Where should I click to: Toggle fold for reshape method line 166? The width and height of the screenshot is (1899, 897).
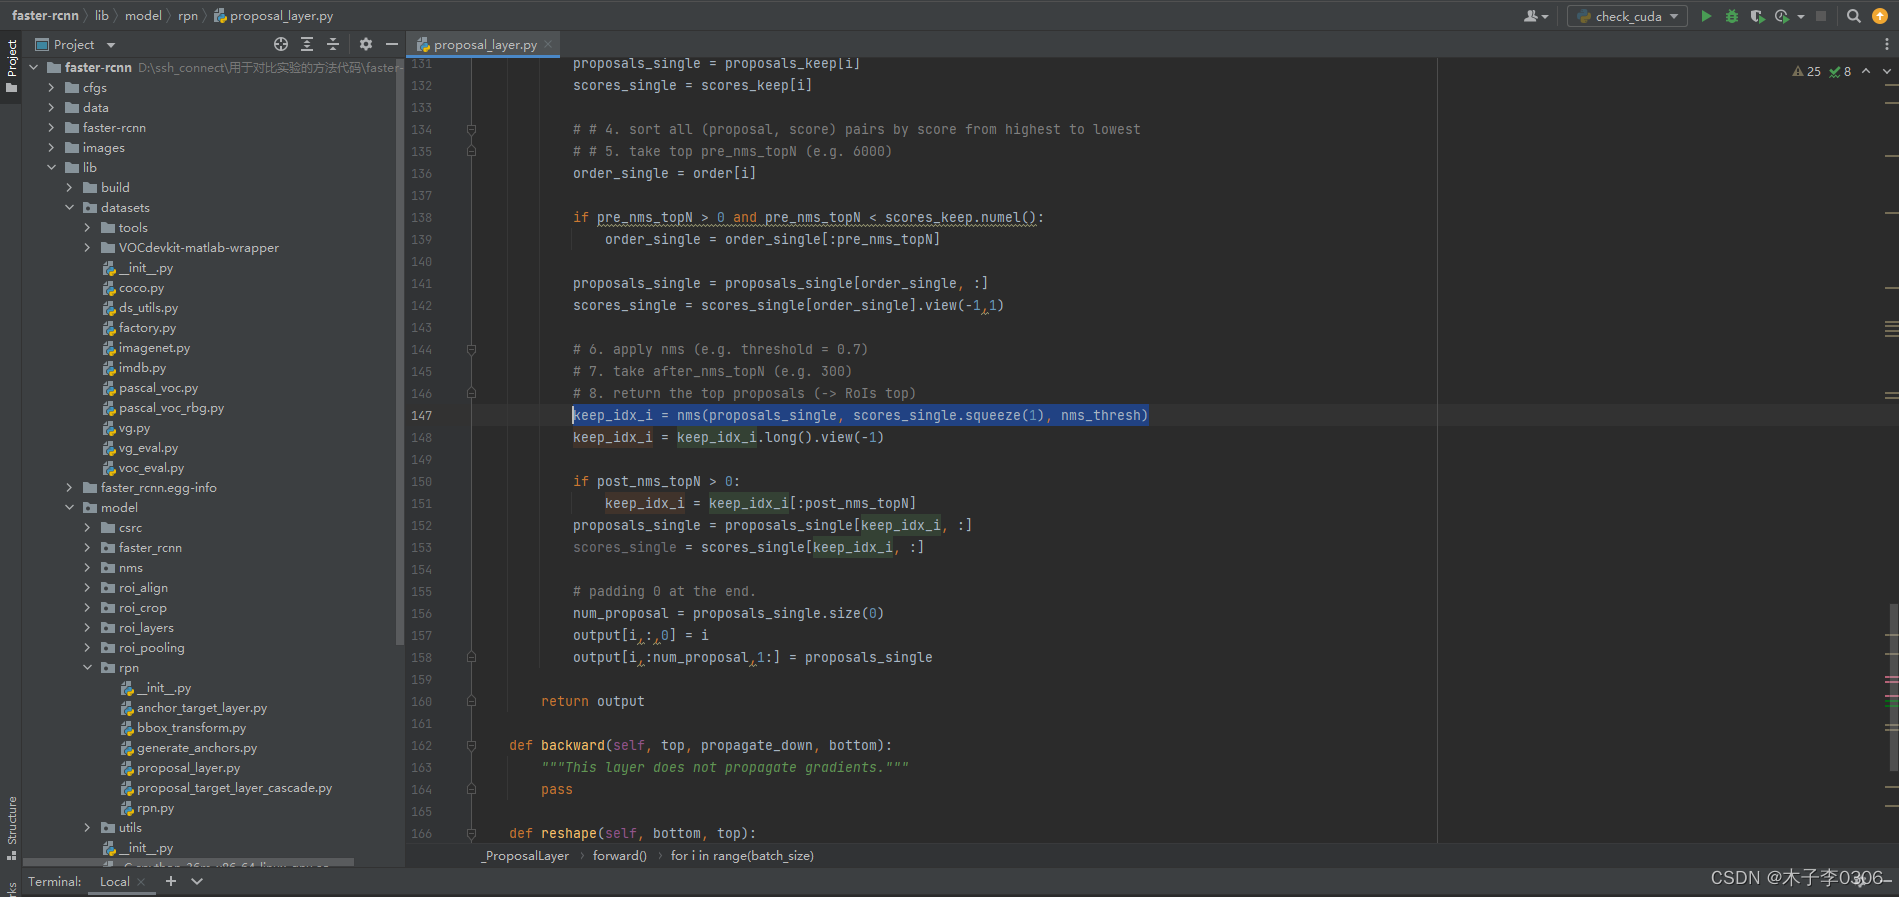click(471, 834)
